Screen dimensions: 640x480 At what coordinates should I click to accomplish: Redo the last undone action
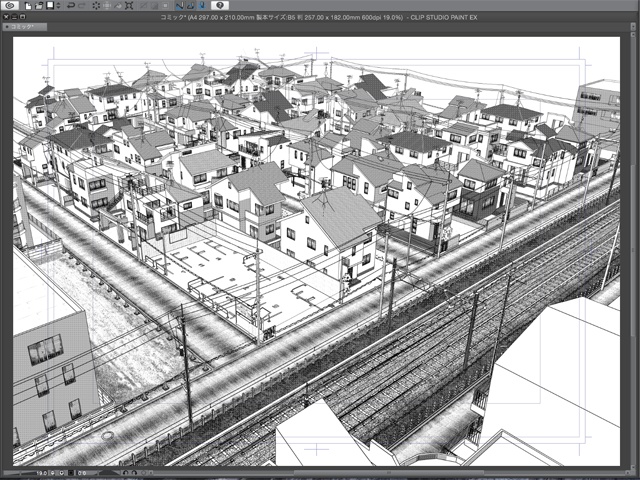[82, 6]
